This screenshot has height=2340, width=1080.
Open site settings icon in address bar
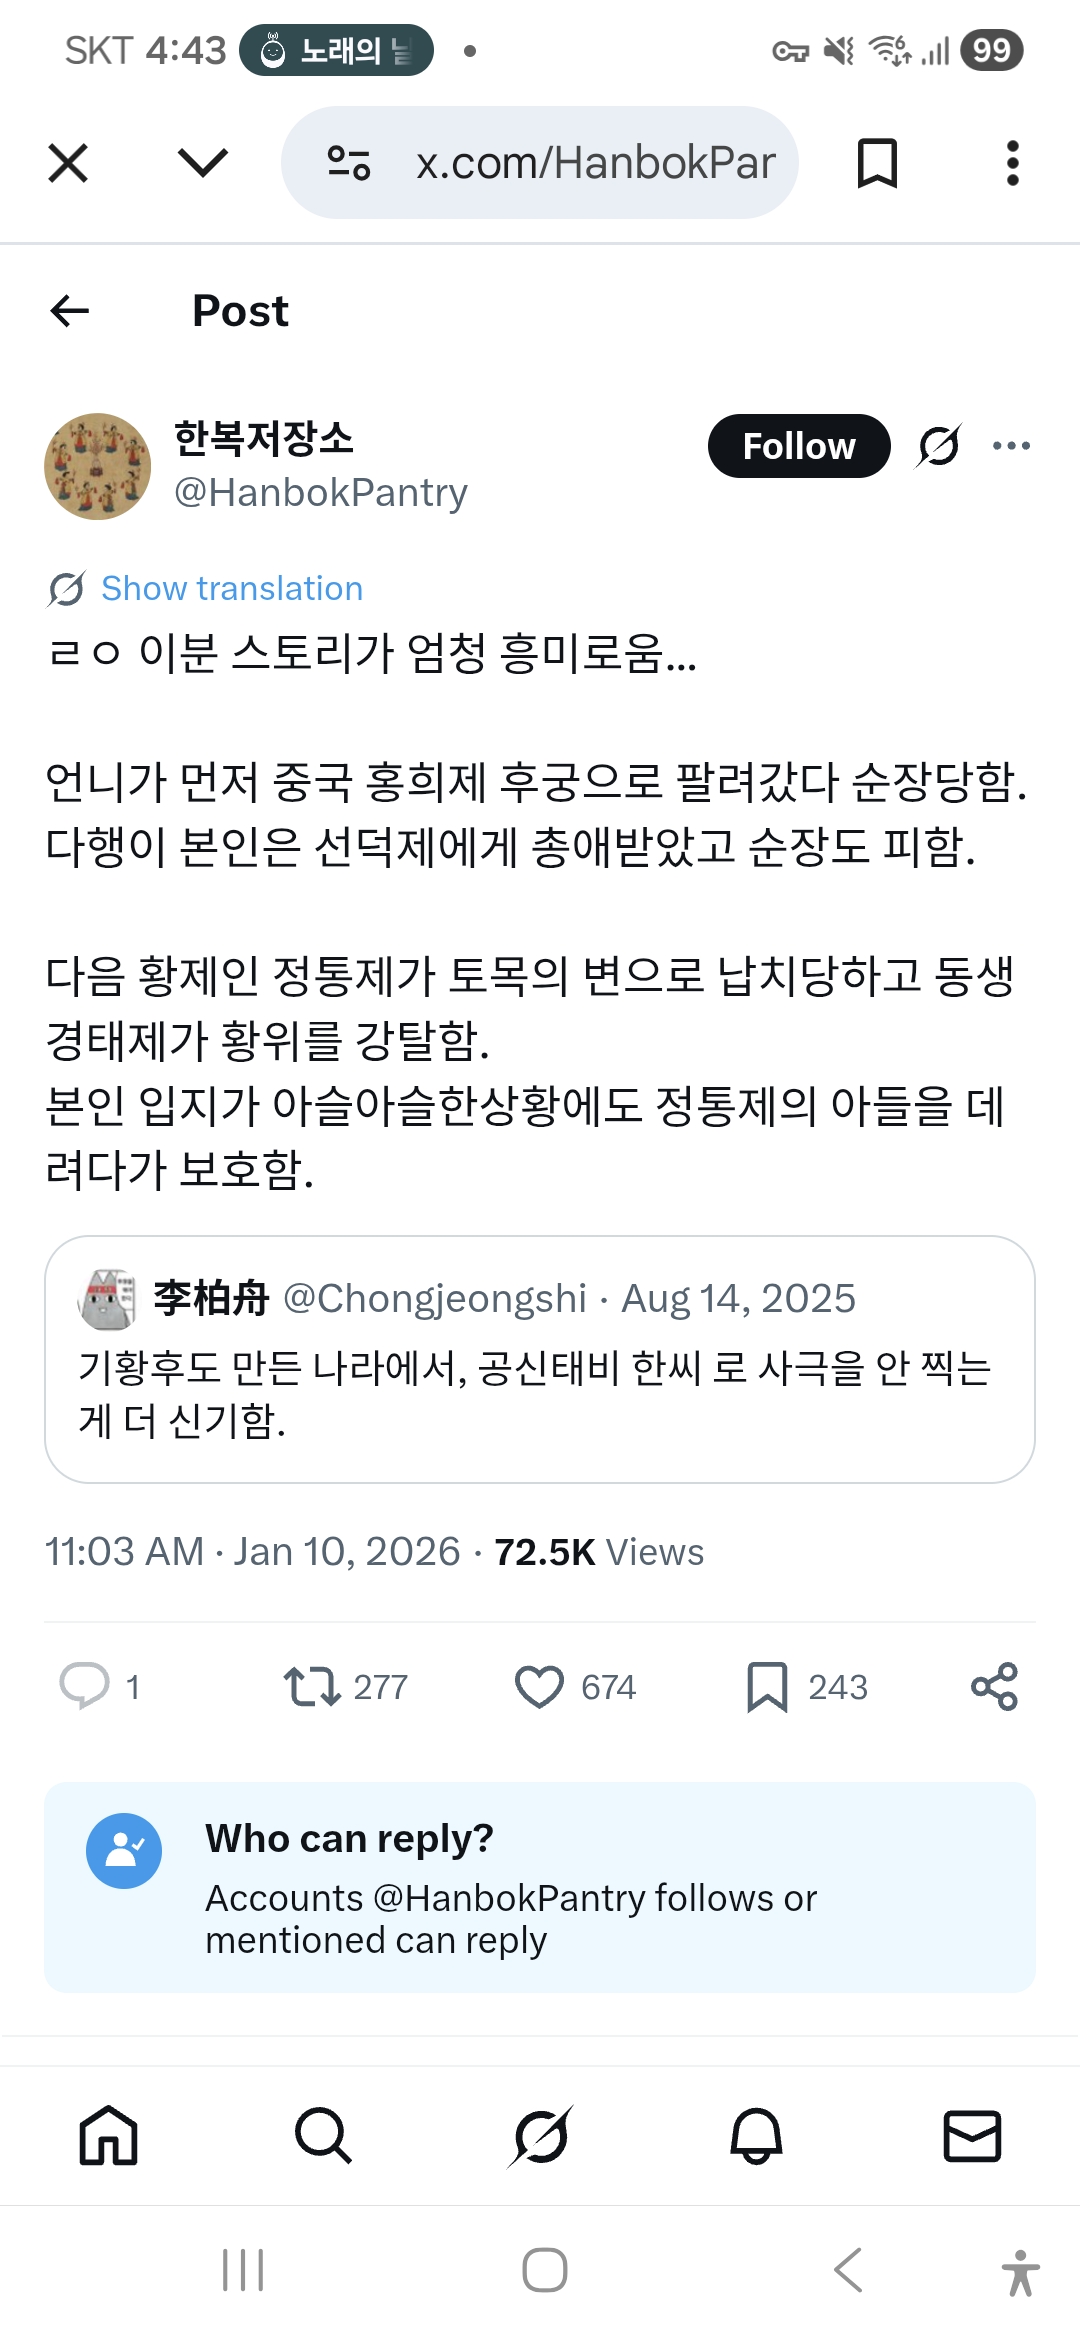(349, 163)
